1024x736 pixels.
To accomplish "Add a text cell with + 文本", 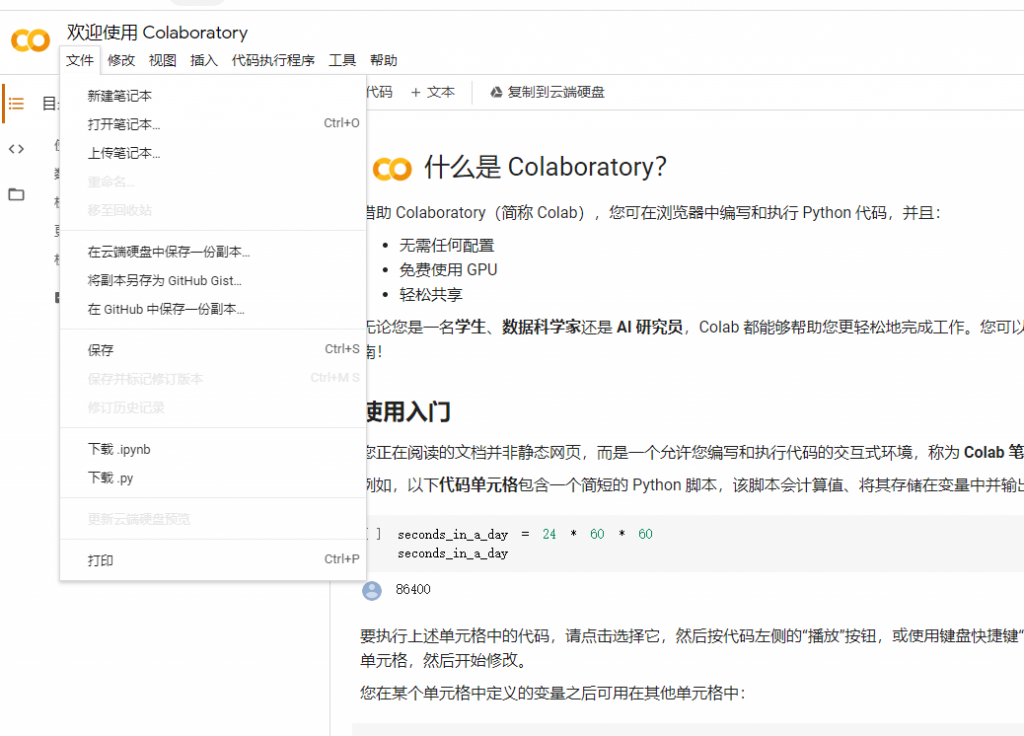I will [433, 93].
